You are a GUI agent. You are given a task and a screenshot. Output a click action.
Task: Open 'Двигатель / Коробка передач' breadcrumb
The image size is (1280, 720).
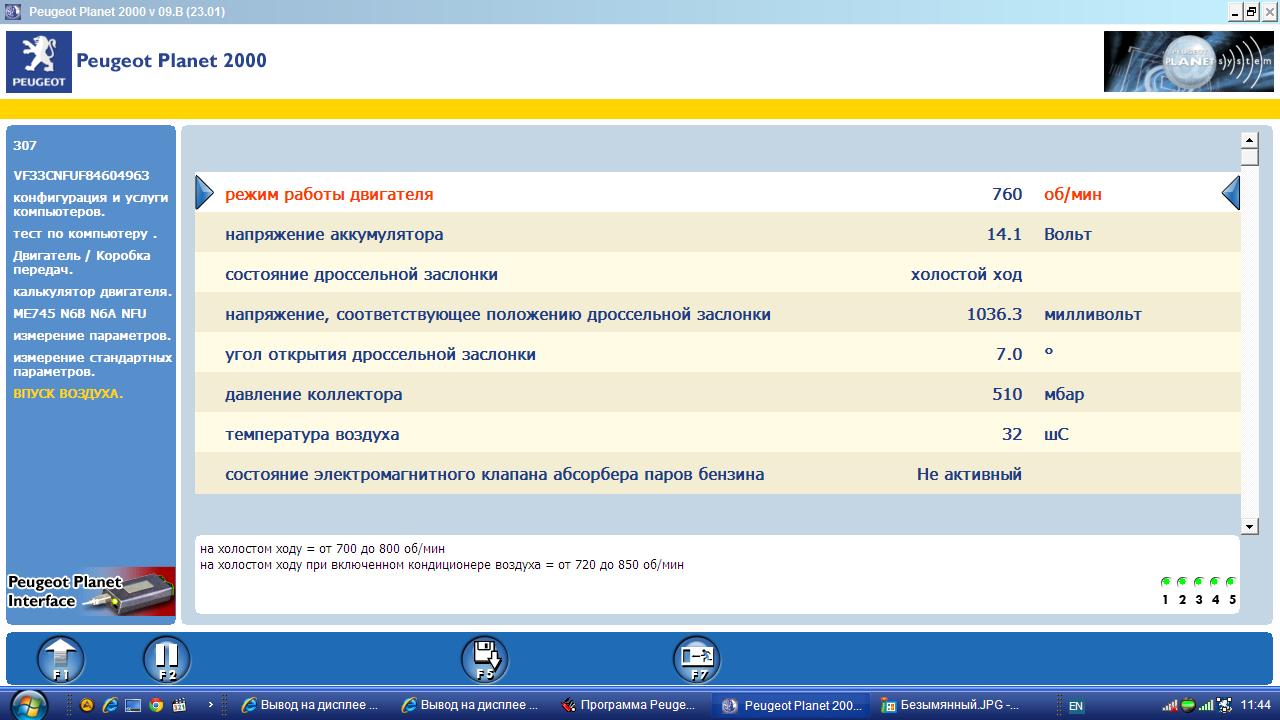point(82,262)
